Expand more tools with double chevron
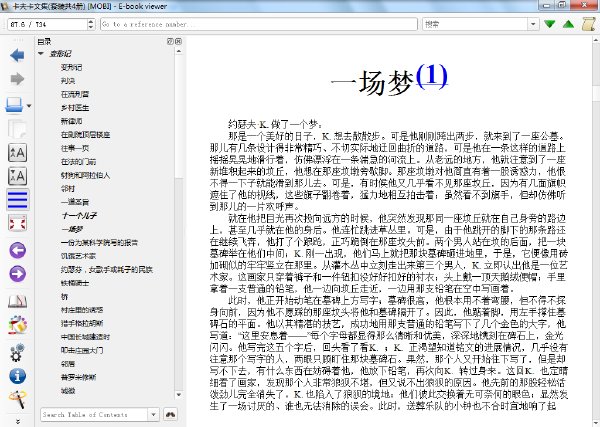The image size is (600, 427). coord(17,421)
